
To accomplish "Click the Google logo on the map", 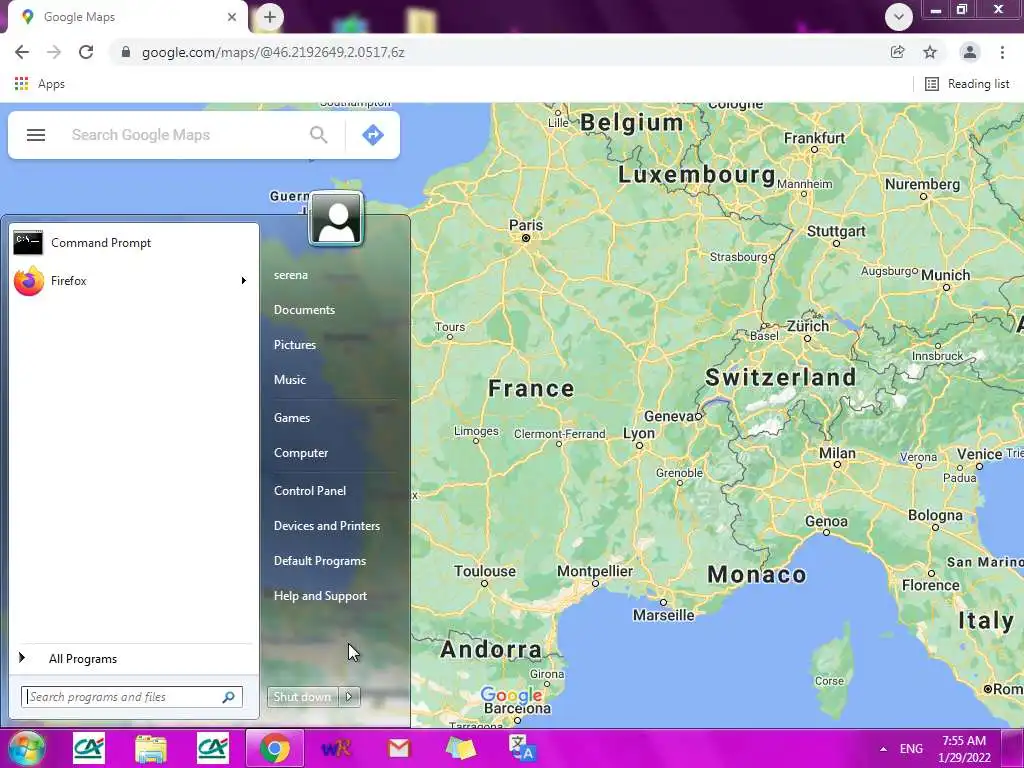I will point(511,695).
